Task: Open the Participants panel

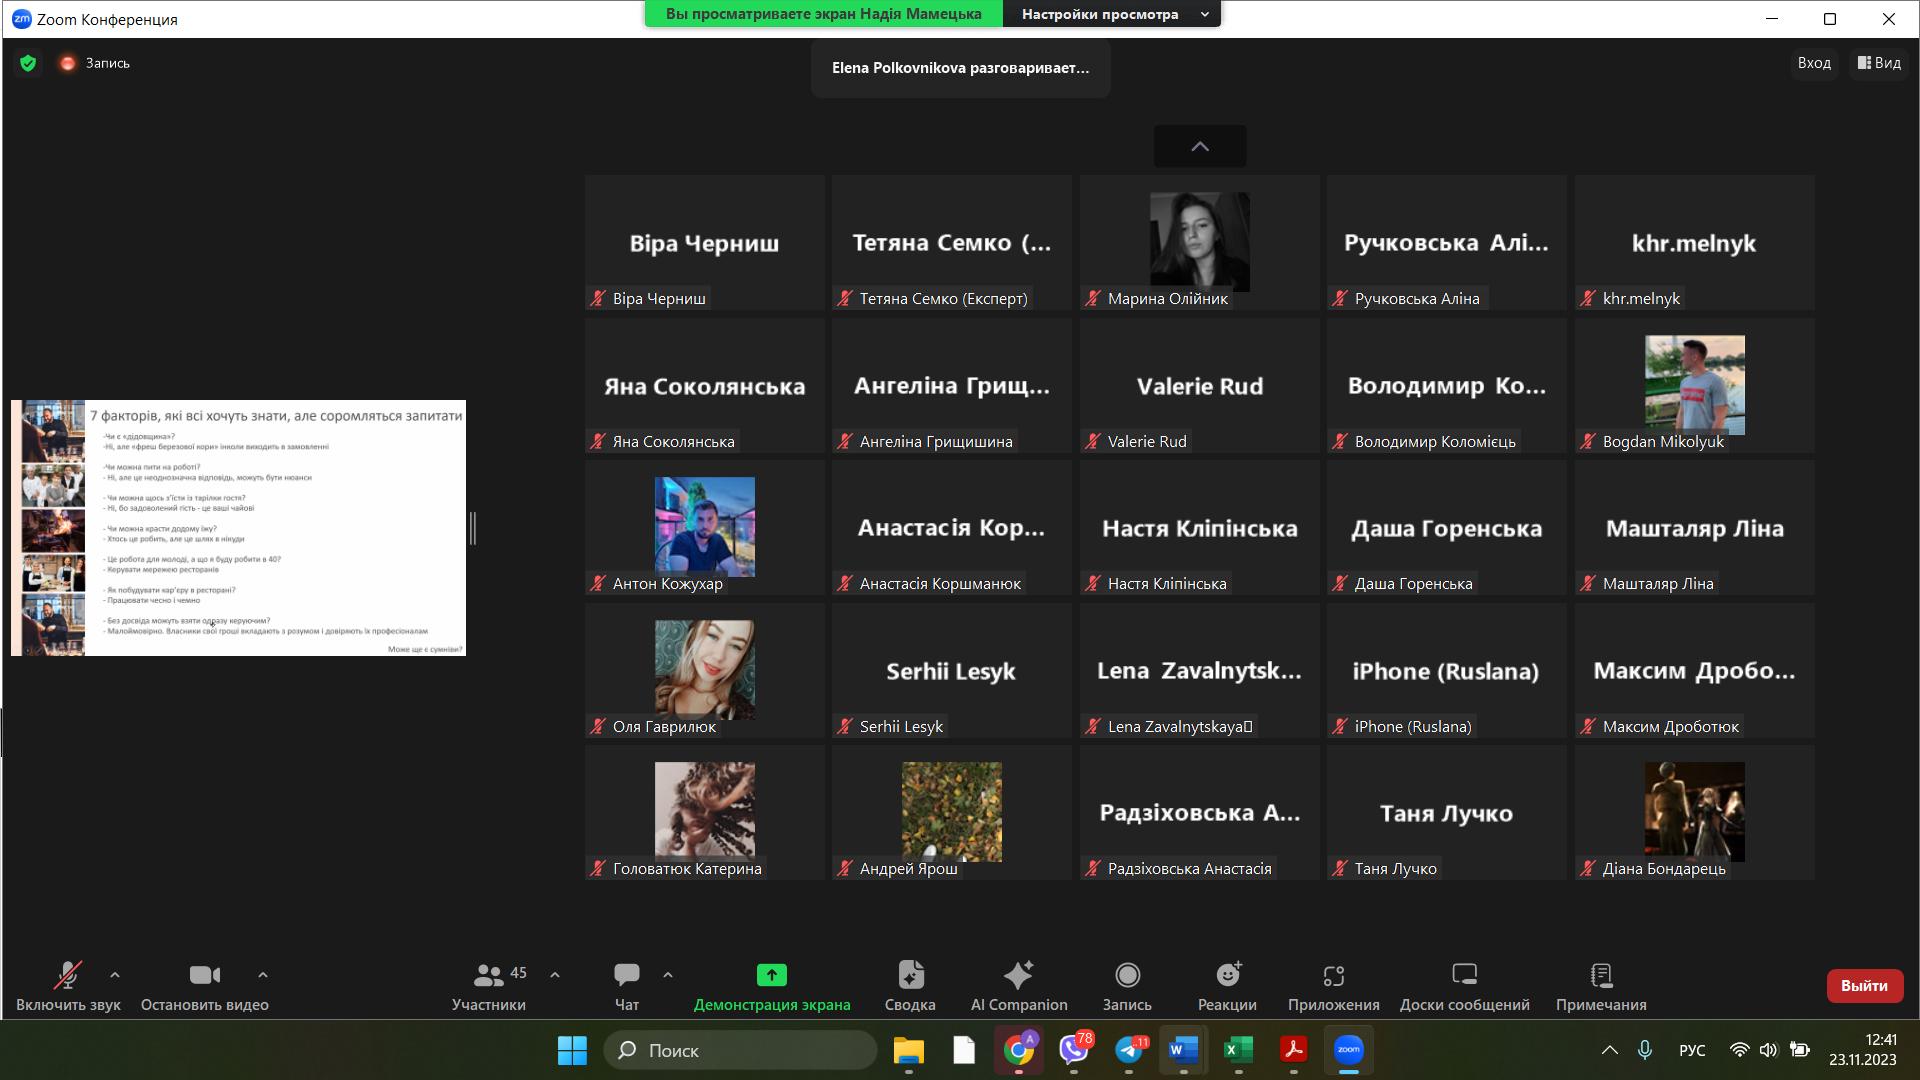Action: [x=488, y=986]
